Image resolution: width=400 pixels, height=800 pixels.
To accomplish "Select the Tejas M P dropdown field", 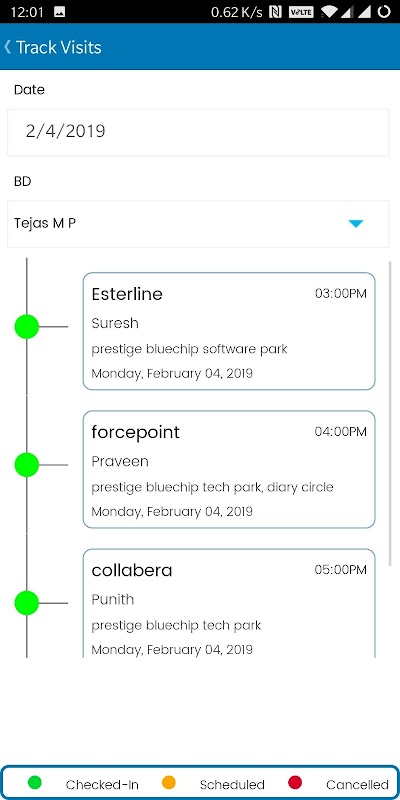I will point(198,224).
